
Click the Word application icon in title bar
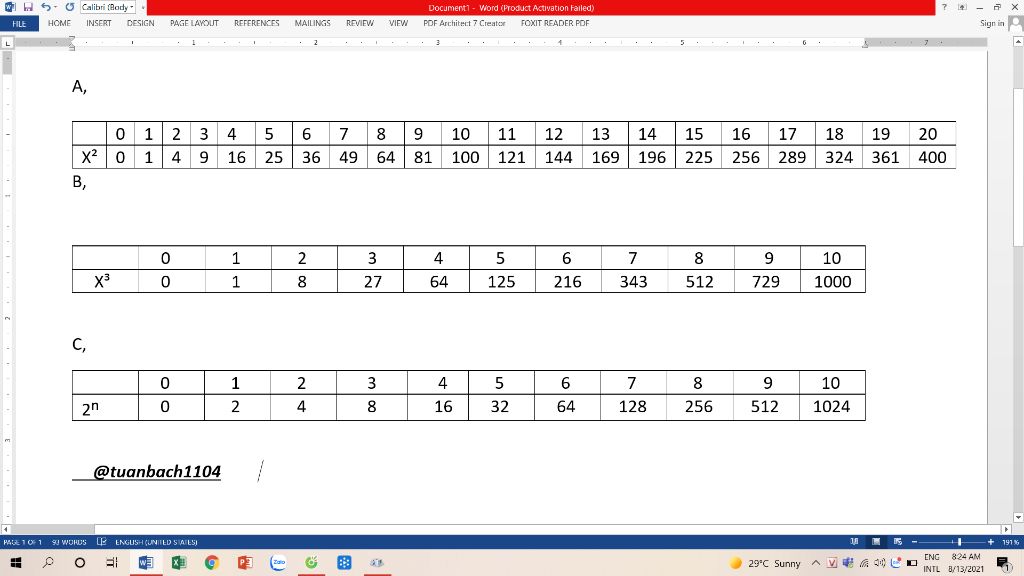pyautogui.click(x=10, y=7)
